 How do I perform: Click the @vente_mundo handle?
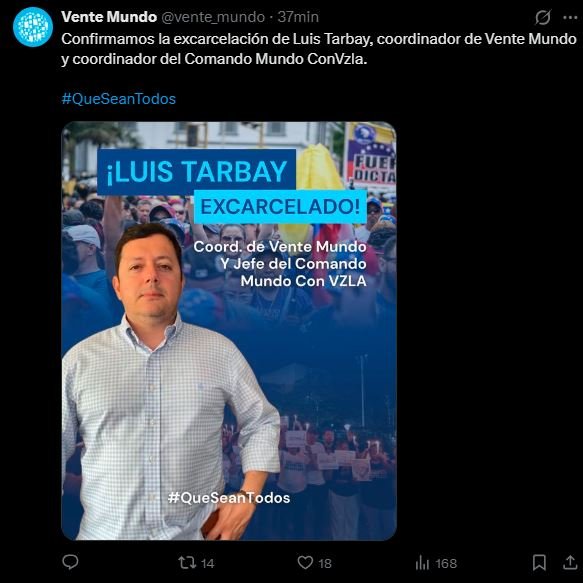coord(213,17)
